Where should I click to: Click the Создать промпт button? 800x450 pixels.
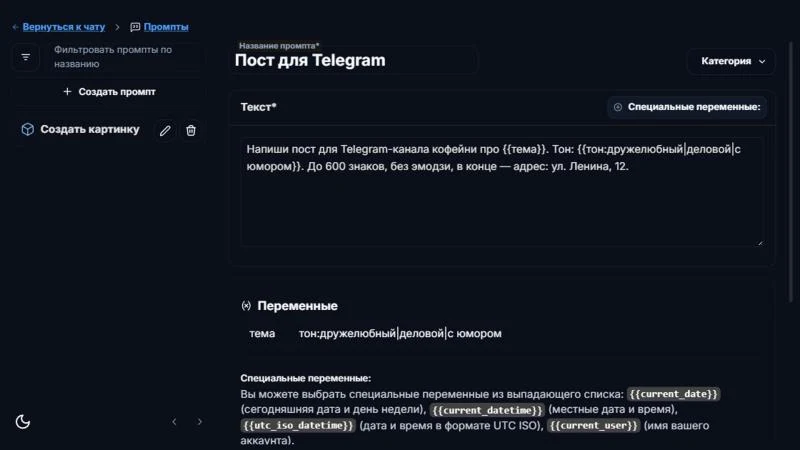109,92
